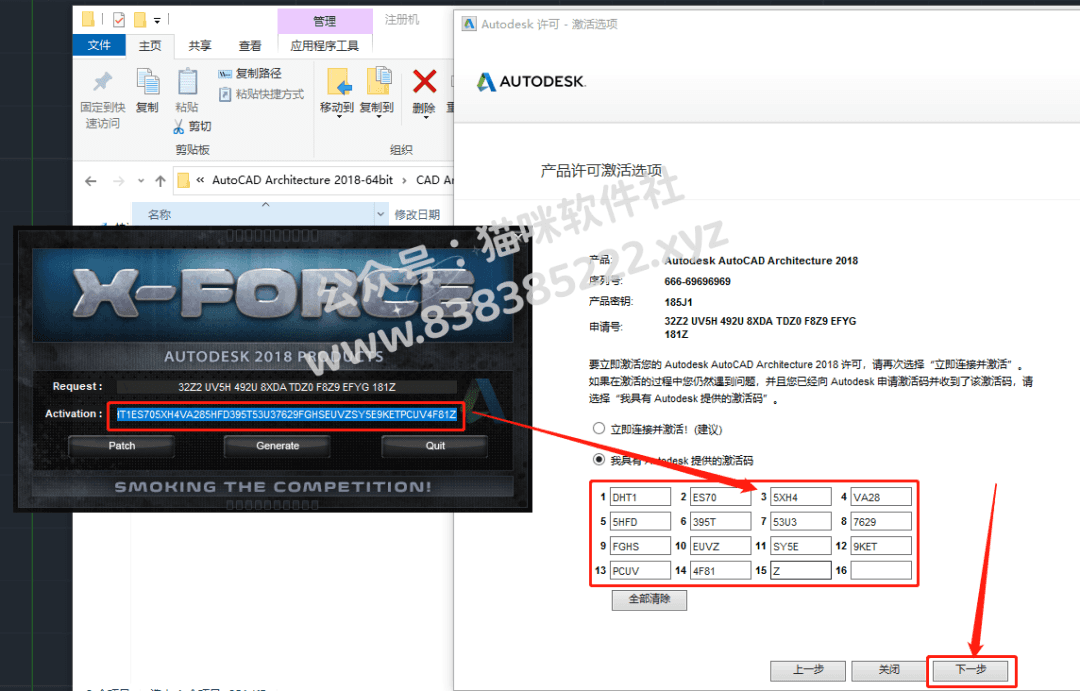The height and width of the screenshot is (691, 1080).
Task: Click the Activation field in X-Force
Action: coord(287,415)
